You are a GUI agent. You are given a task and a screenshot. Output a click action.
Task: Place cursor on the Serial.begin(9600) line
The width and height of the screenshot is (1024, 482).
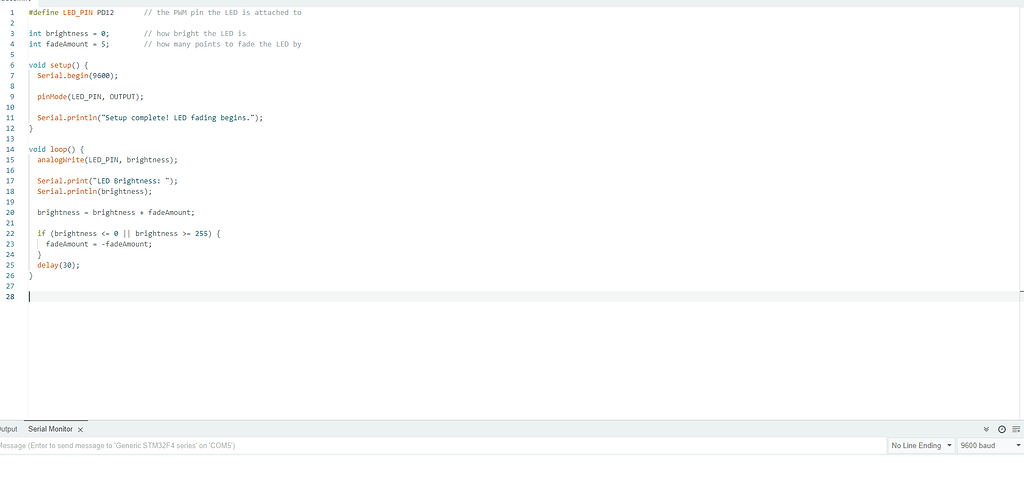pyautogui.click(x=78, y=76)
